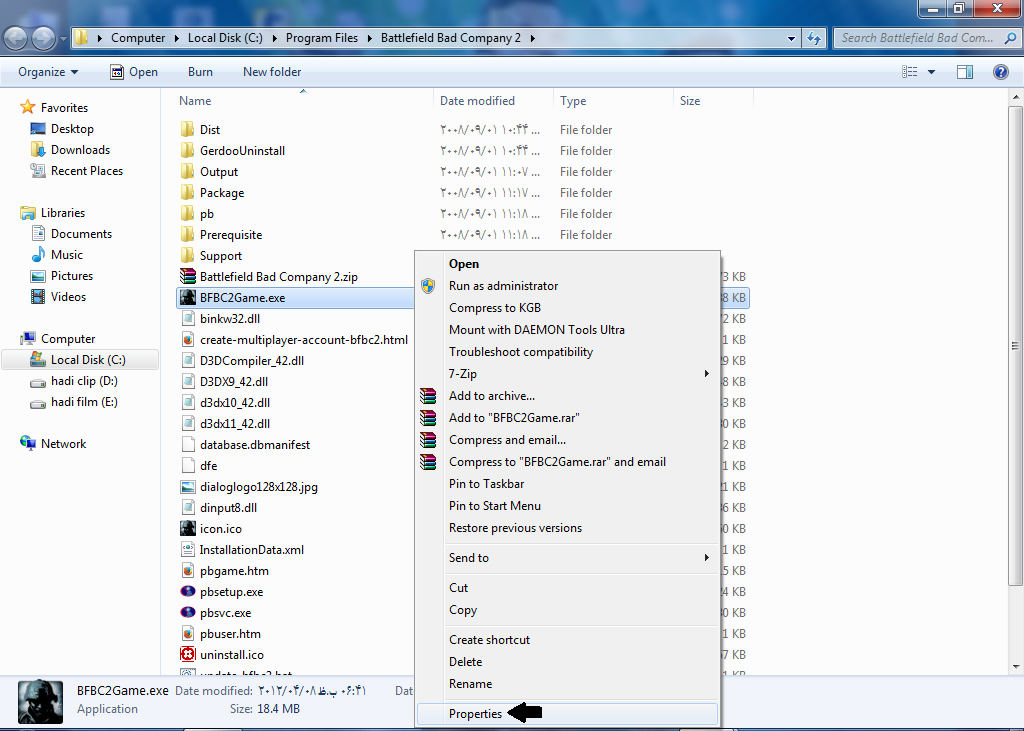
Task: Select Mount with DAEMON Tools Ultra
Action: [567, 329]
